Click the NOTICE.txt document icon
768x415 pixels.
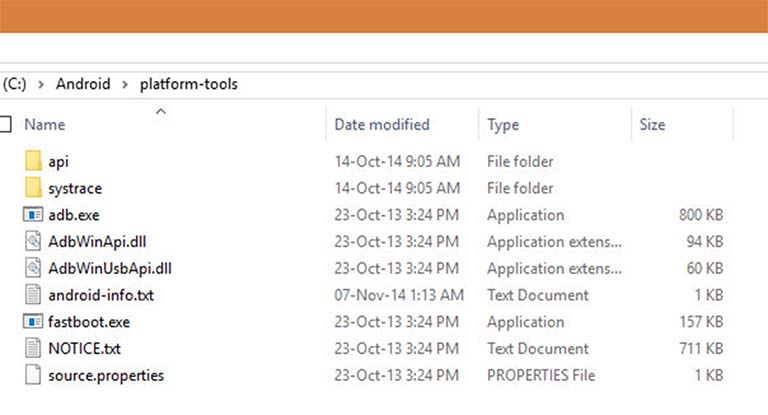(x=33, y=349)
